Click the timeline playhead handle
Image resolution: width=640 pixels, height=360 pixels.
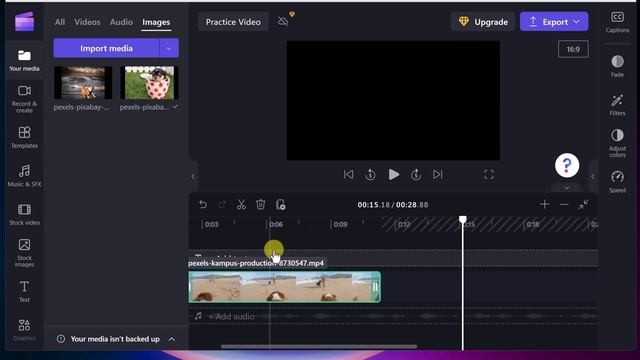(x=462, y=220)
